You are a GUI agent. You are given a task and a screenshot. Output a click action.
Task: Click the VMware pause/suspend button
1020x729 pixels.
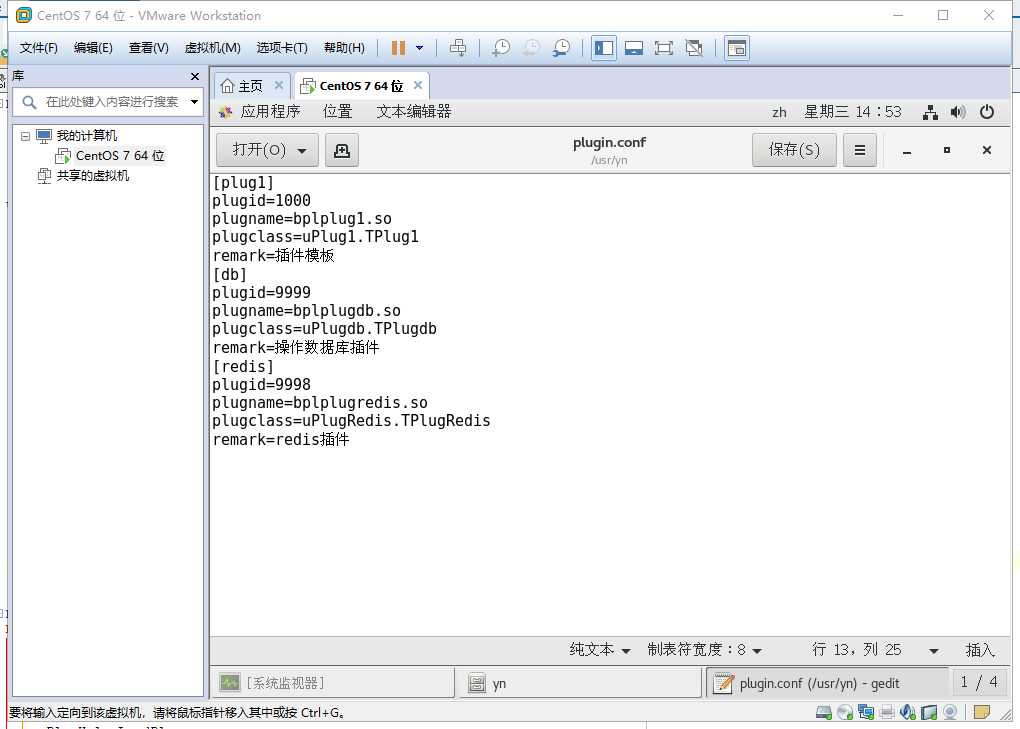click(x=398, y=47)
